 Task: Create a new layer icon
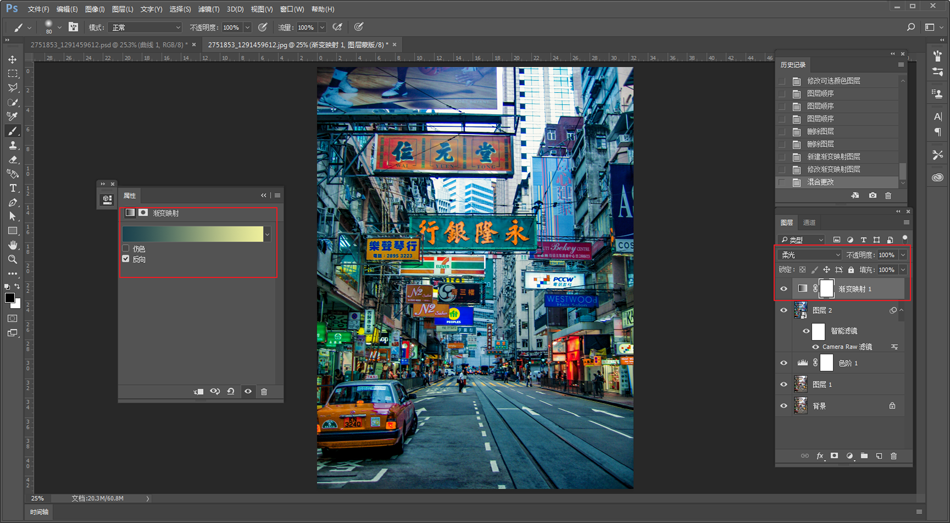879,456
